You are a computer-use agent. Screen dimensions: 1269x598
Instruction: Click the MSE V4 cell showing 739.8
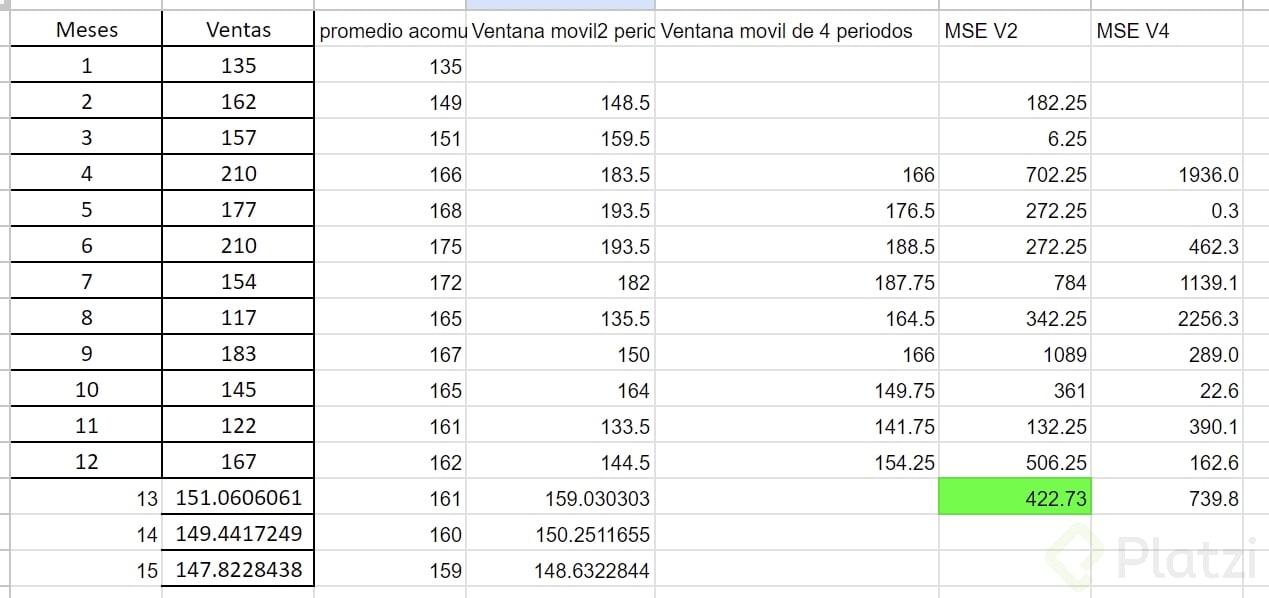[1168, 498]
